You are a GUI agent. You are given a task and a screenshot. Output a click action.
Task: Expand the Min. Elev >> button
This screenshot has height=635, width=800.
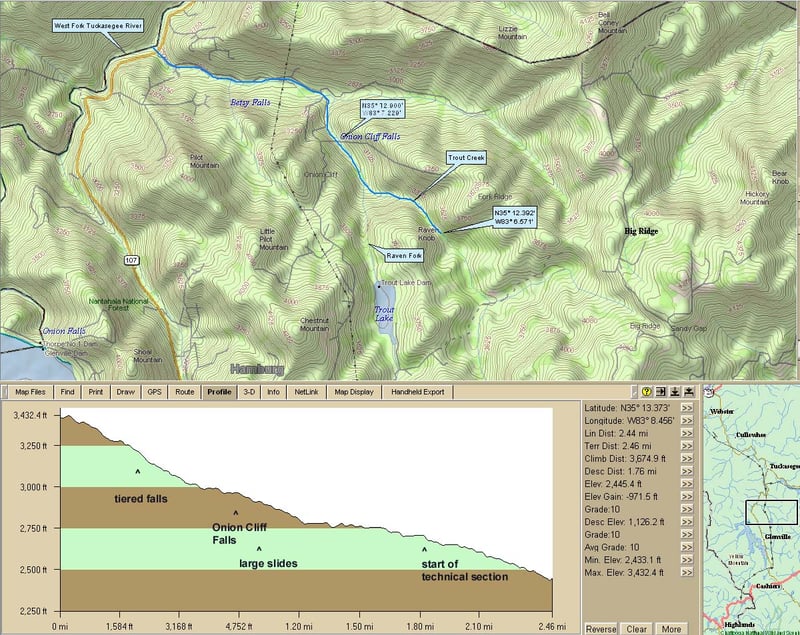(x=687, y=560)
